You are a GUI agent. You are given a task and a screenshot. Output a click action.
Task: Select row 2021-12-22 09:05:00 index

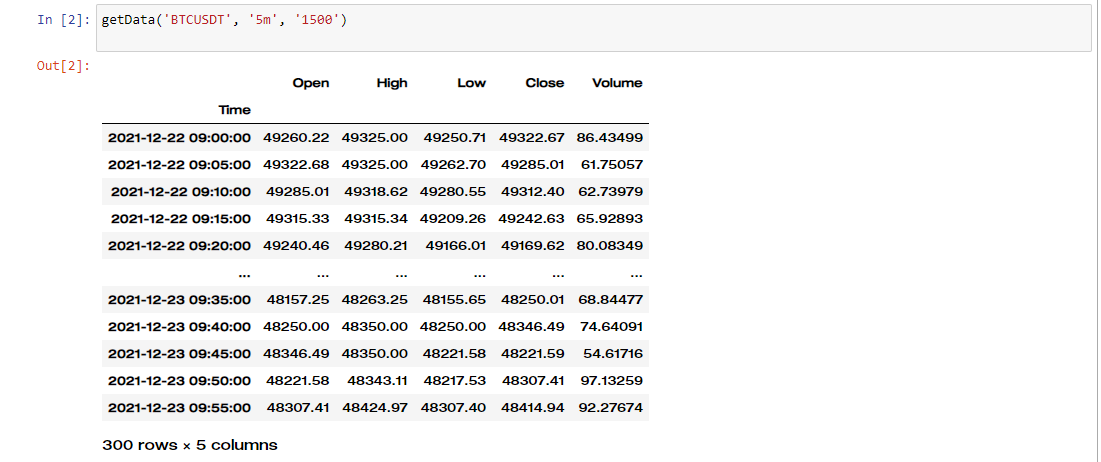pyautogui.click(x=179, y=165)
